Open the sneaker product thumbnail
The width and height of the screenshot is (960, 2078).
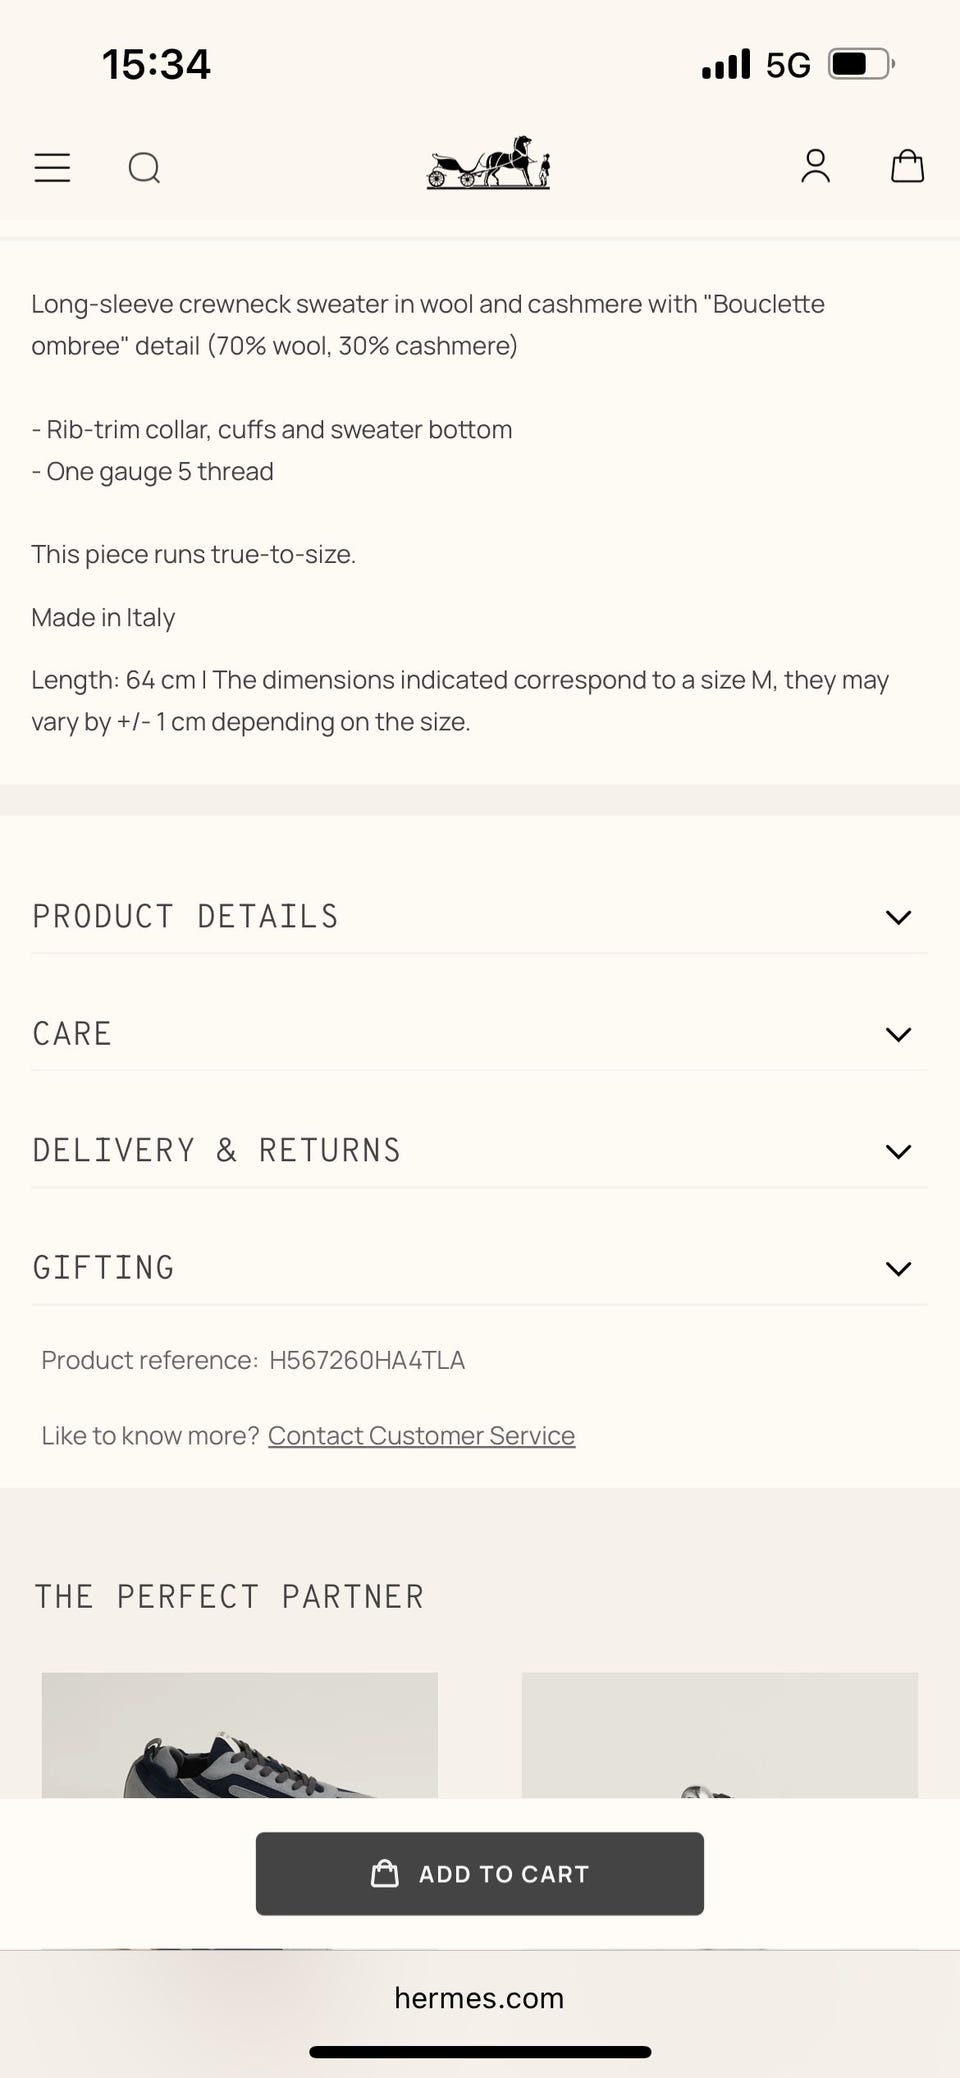pyautogui.click(x=240, y=1735)
